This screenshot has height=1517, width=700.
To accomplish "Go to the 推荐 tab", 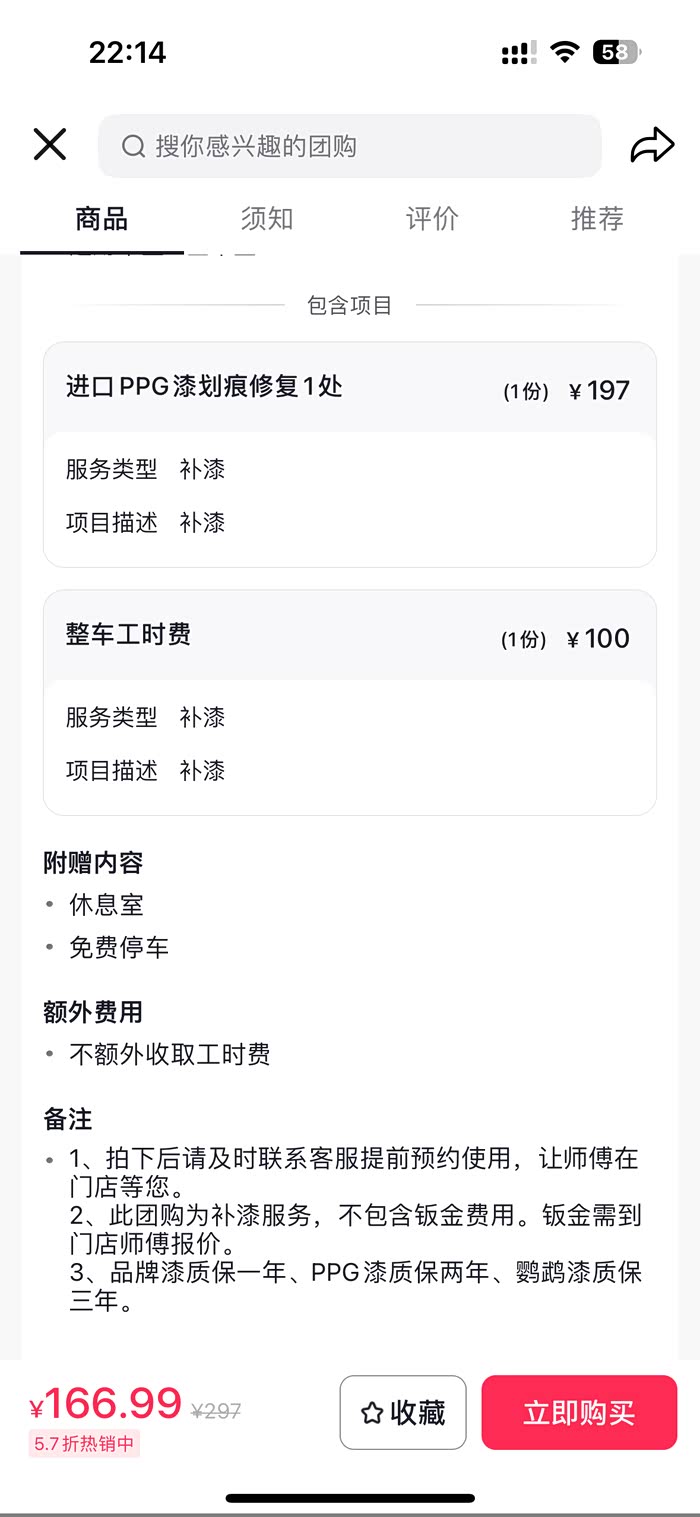I will tap(597, 219).
